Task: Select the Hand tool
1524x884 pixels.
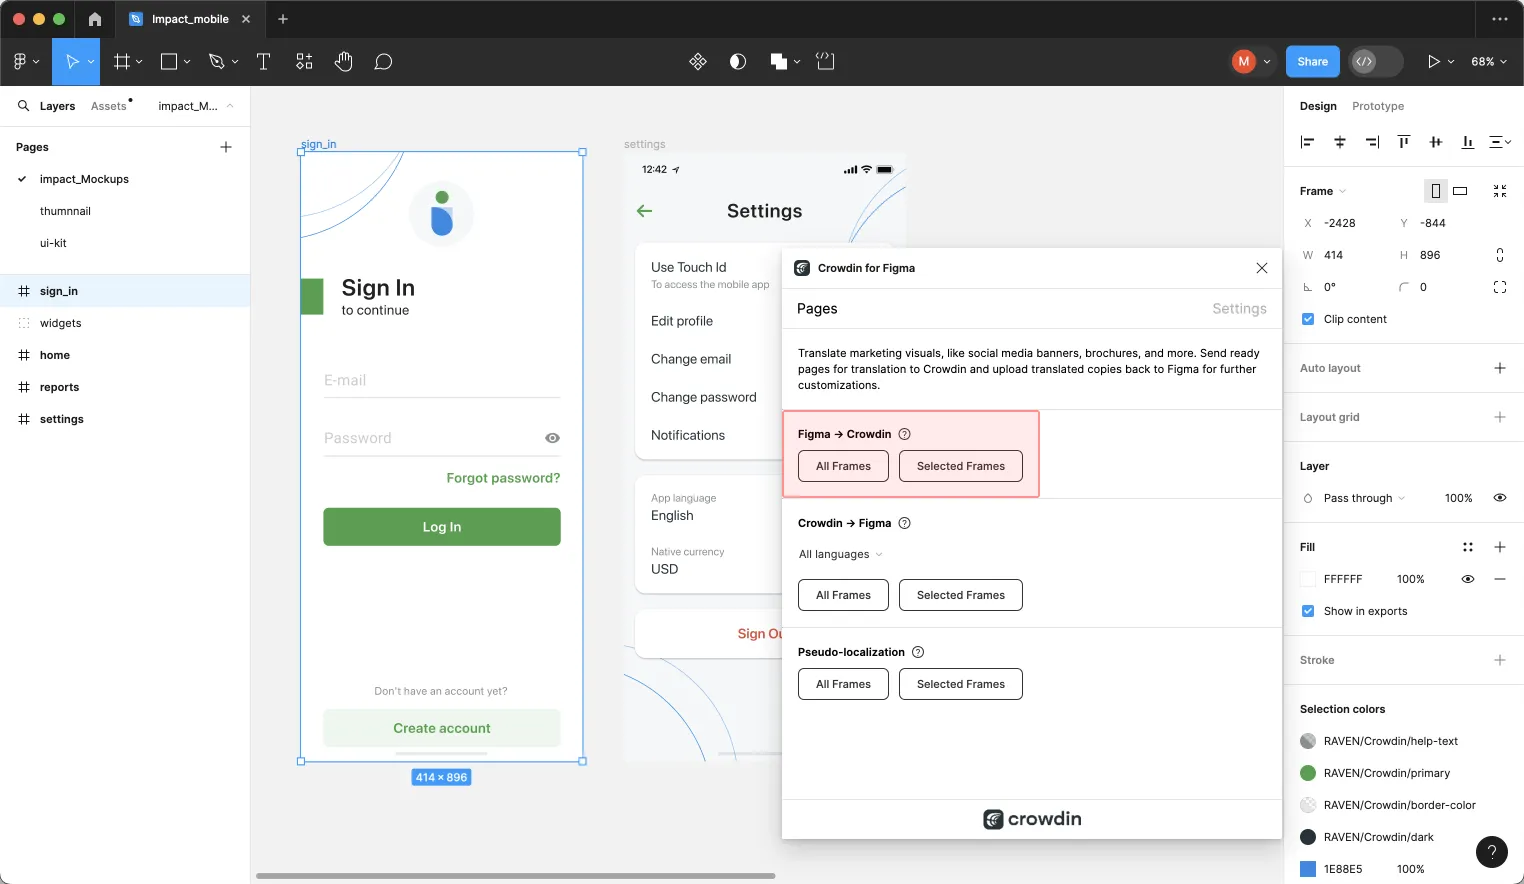Action: 344,62
